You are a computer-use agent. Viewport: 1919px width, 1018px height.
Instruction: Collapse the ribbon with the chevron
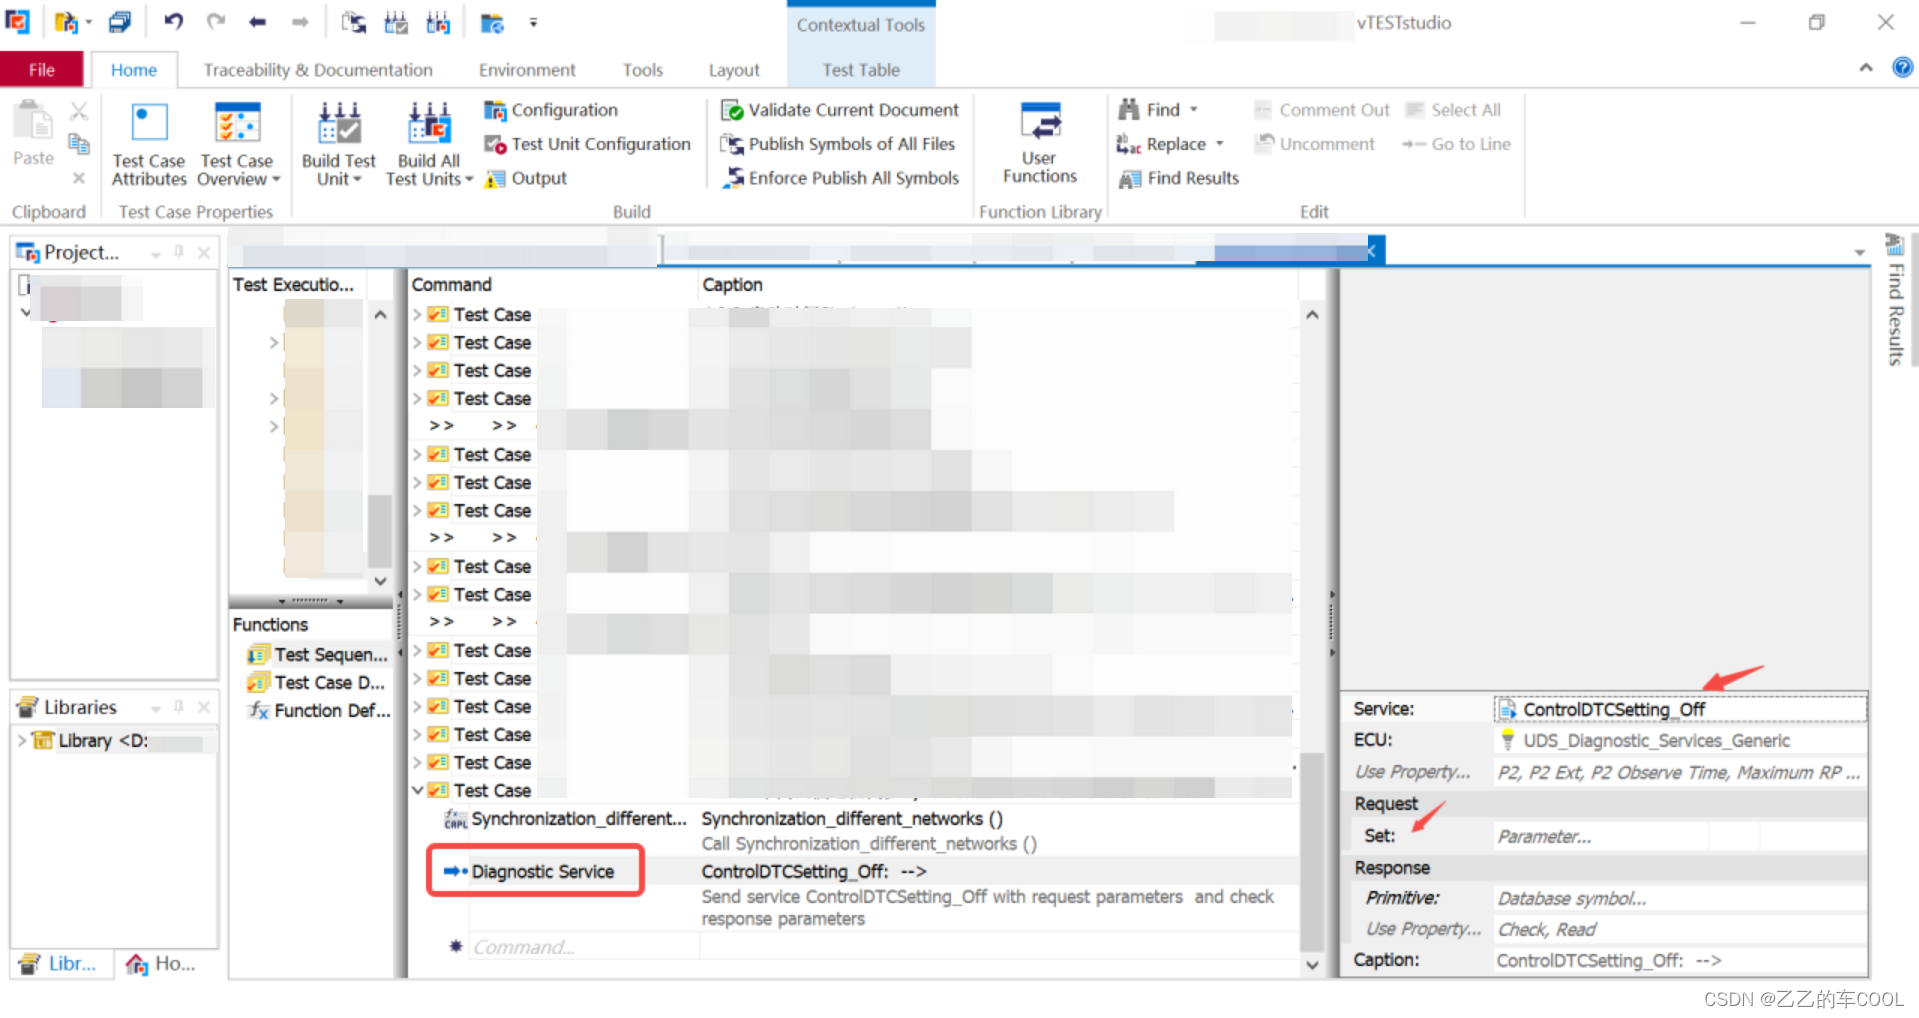click(1866, 68)
